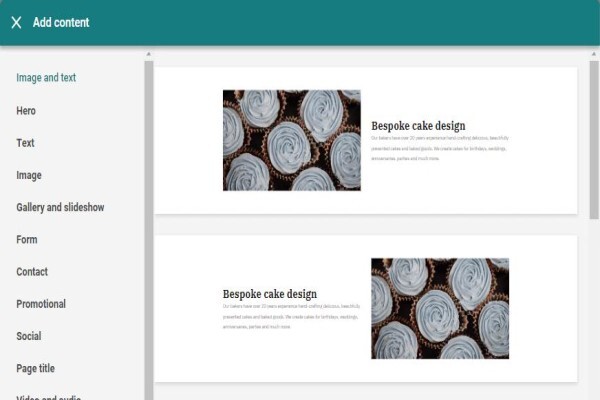Select the Social category
Image resolution: width=600 pixels, height=400 pixels.
tap(29, 336)
